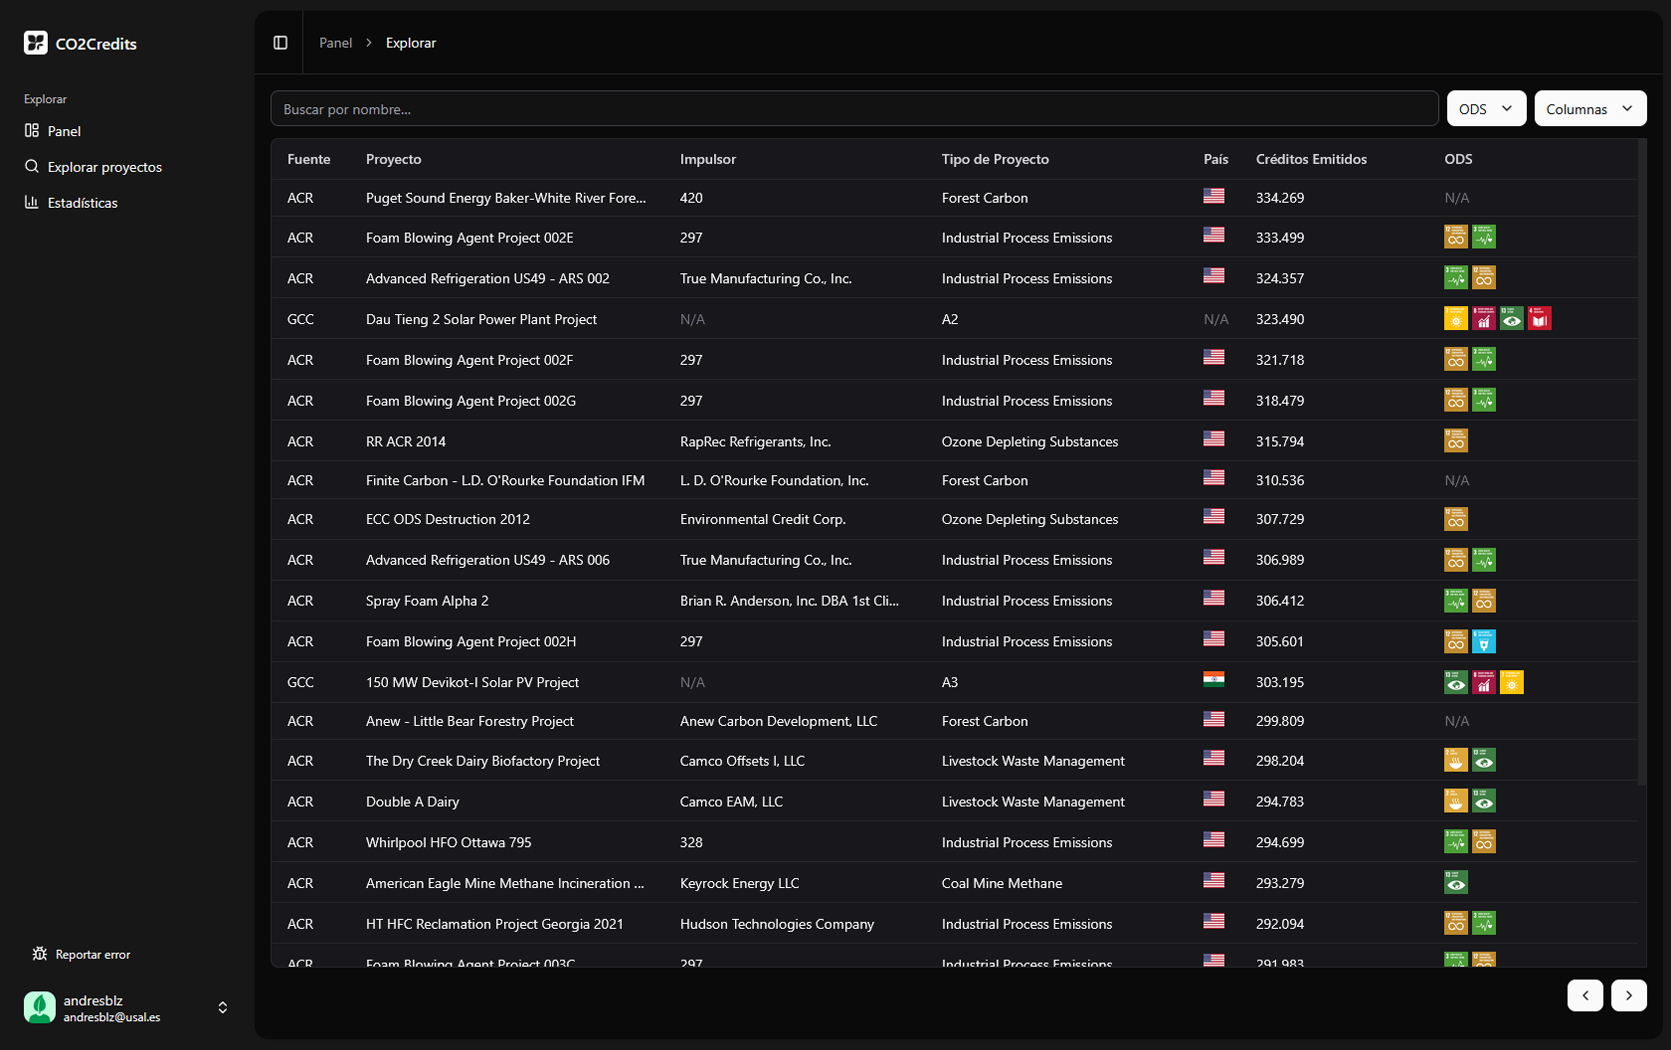Click the magnifier icon beside Explorar proyectos
The height and width of the screenshot is (1050, 1671).
(32, 167)
